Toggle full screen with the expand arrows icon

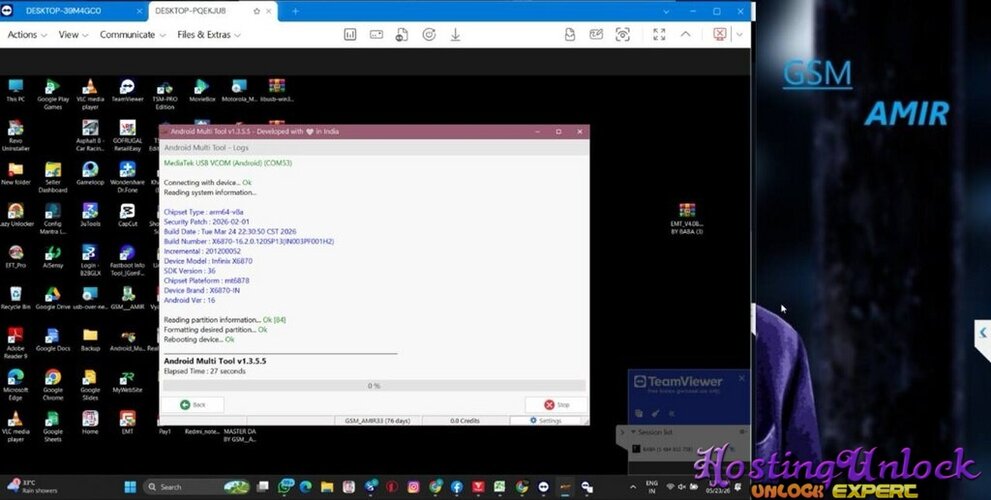659,35
